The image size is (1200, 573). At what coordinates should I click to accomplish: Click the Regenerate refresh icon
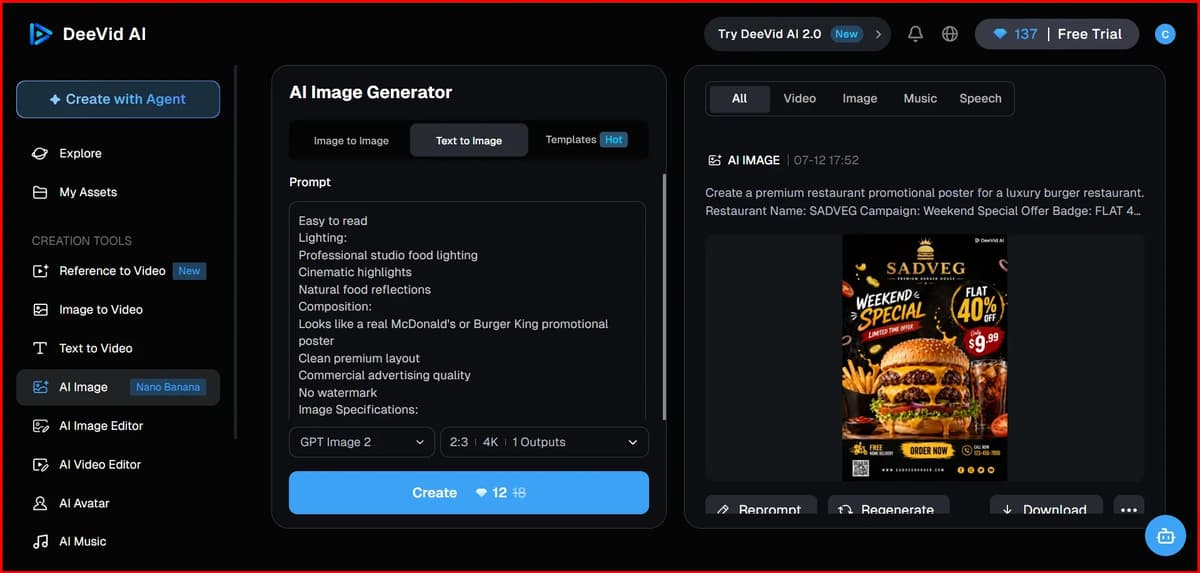[x=845, y=510]
